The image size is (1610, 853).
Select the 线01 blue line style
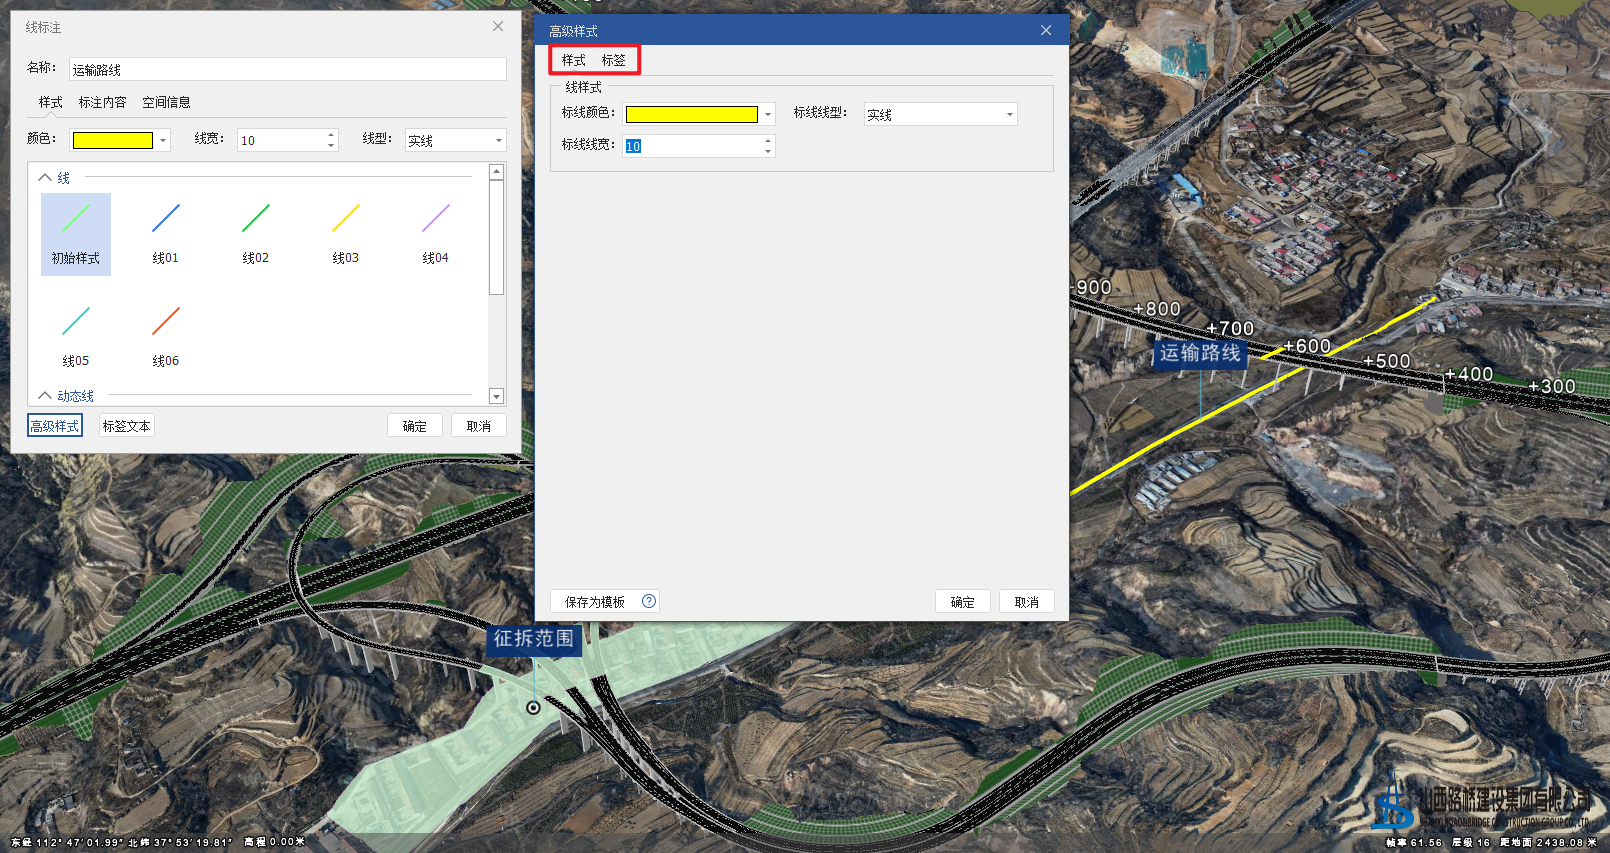pos(165,232)
